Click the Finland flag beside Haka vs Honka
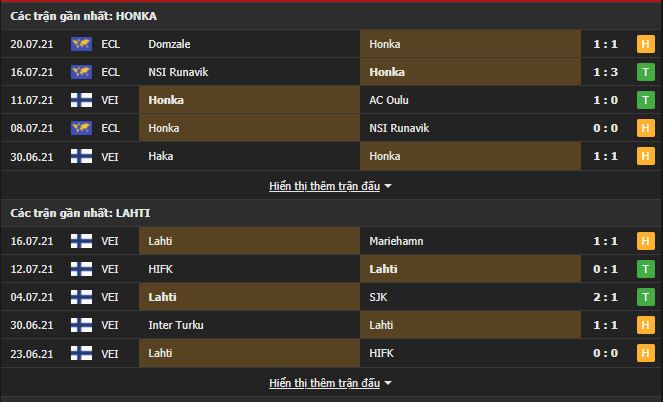663x402 pixels. point(81,156)
